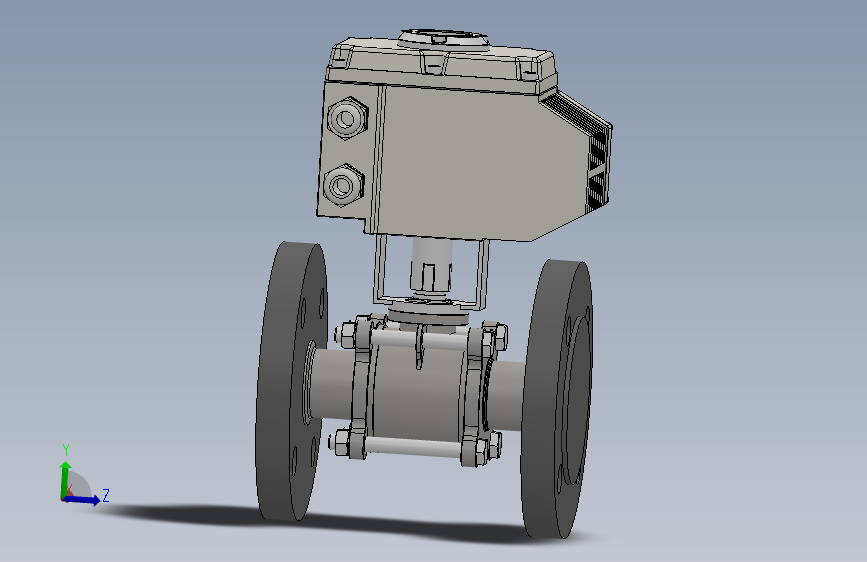Select the stem coupling below the actuator

pyautogui.click(x=431, y=267)
